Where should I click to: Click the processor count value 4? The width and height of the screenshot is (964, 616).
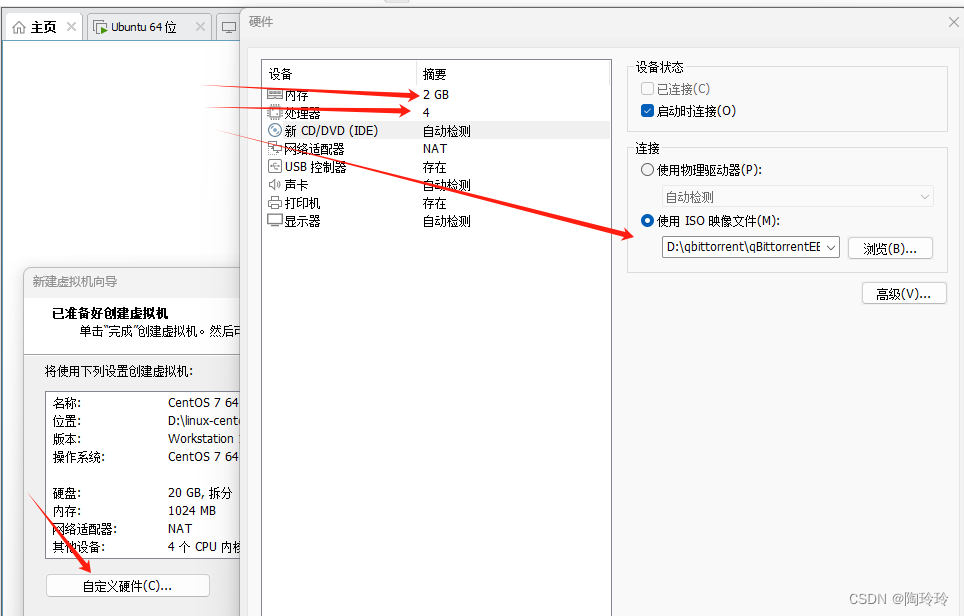(x=426, y=113)
